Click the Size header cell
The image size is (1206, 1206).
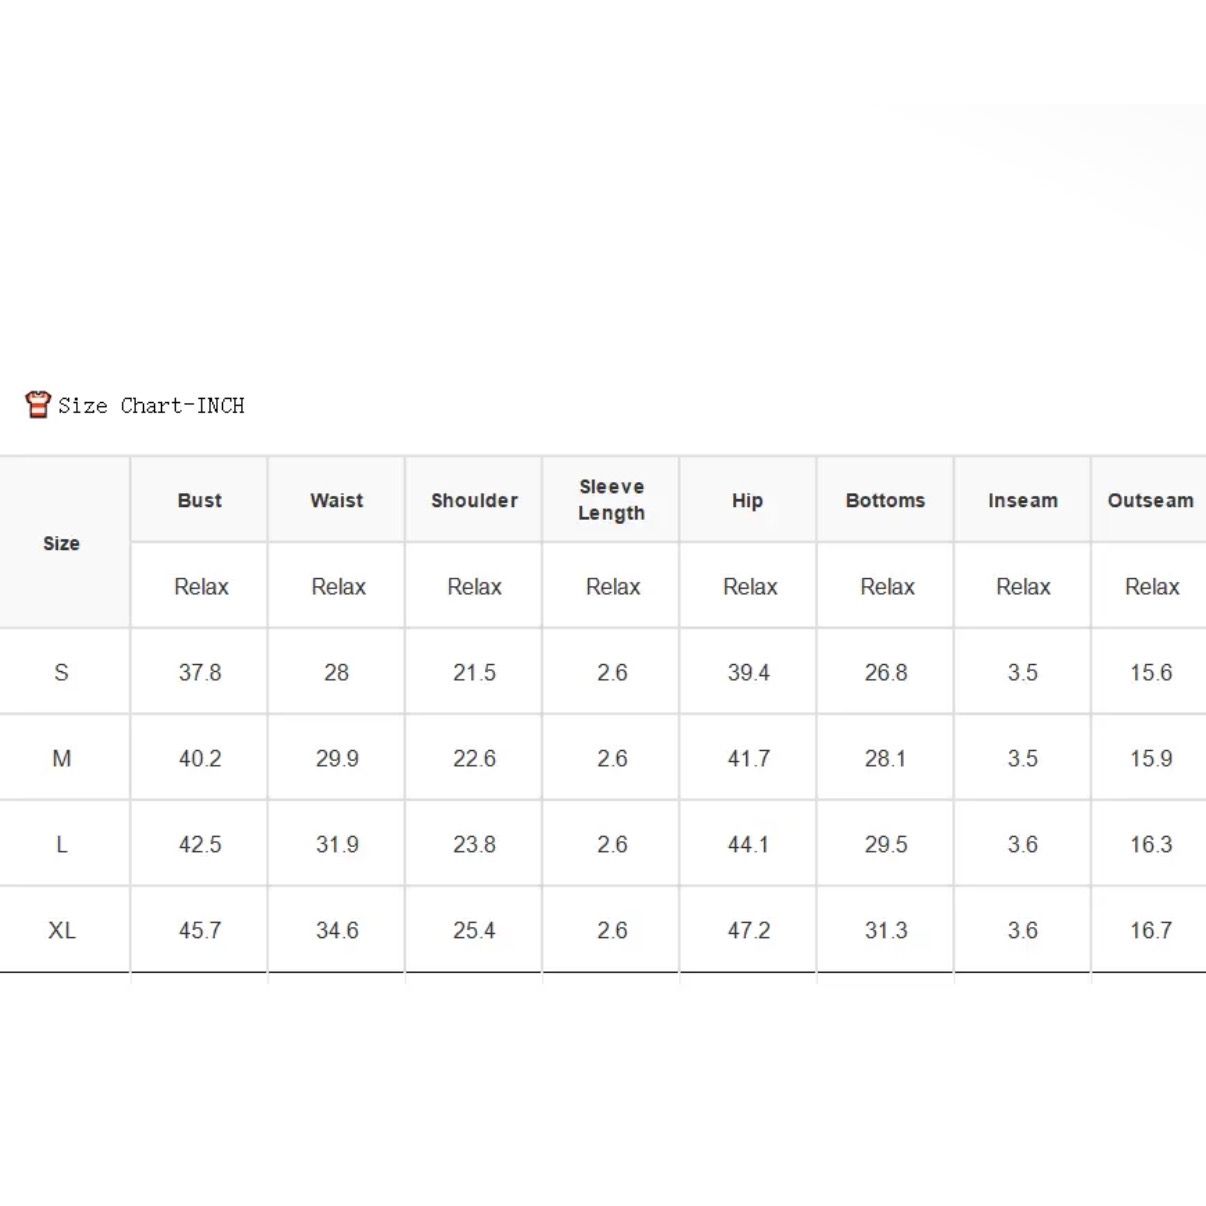coord(61,543)
